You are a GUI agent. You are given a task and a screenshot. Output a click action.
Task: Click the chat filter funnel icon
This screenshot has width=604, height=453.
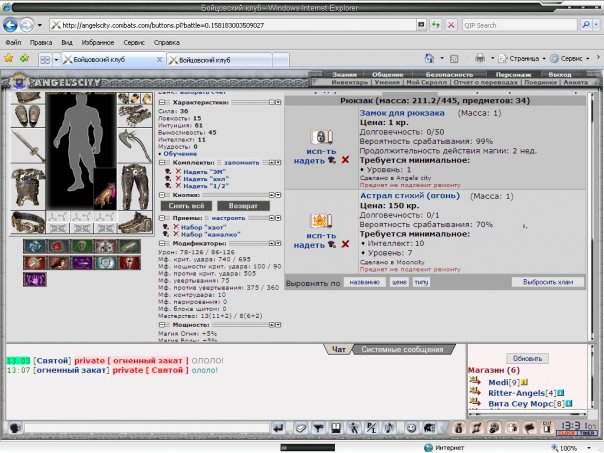[318, 428]
